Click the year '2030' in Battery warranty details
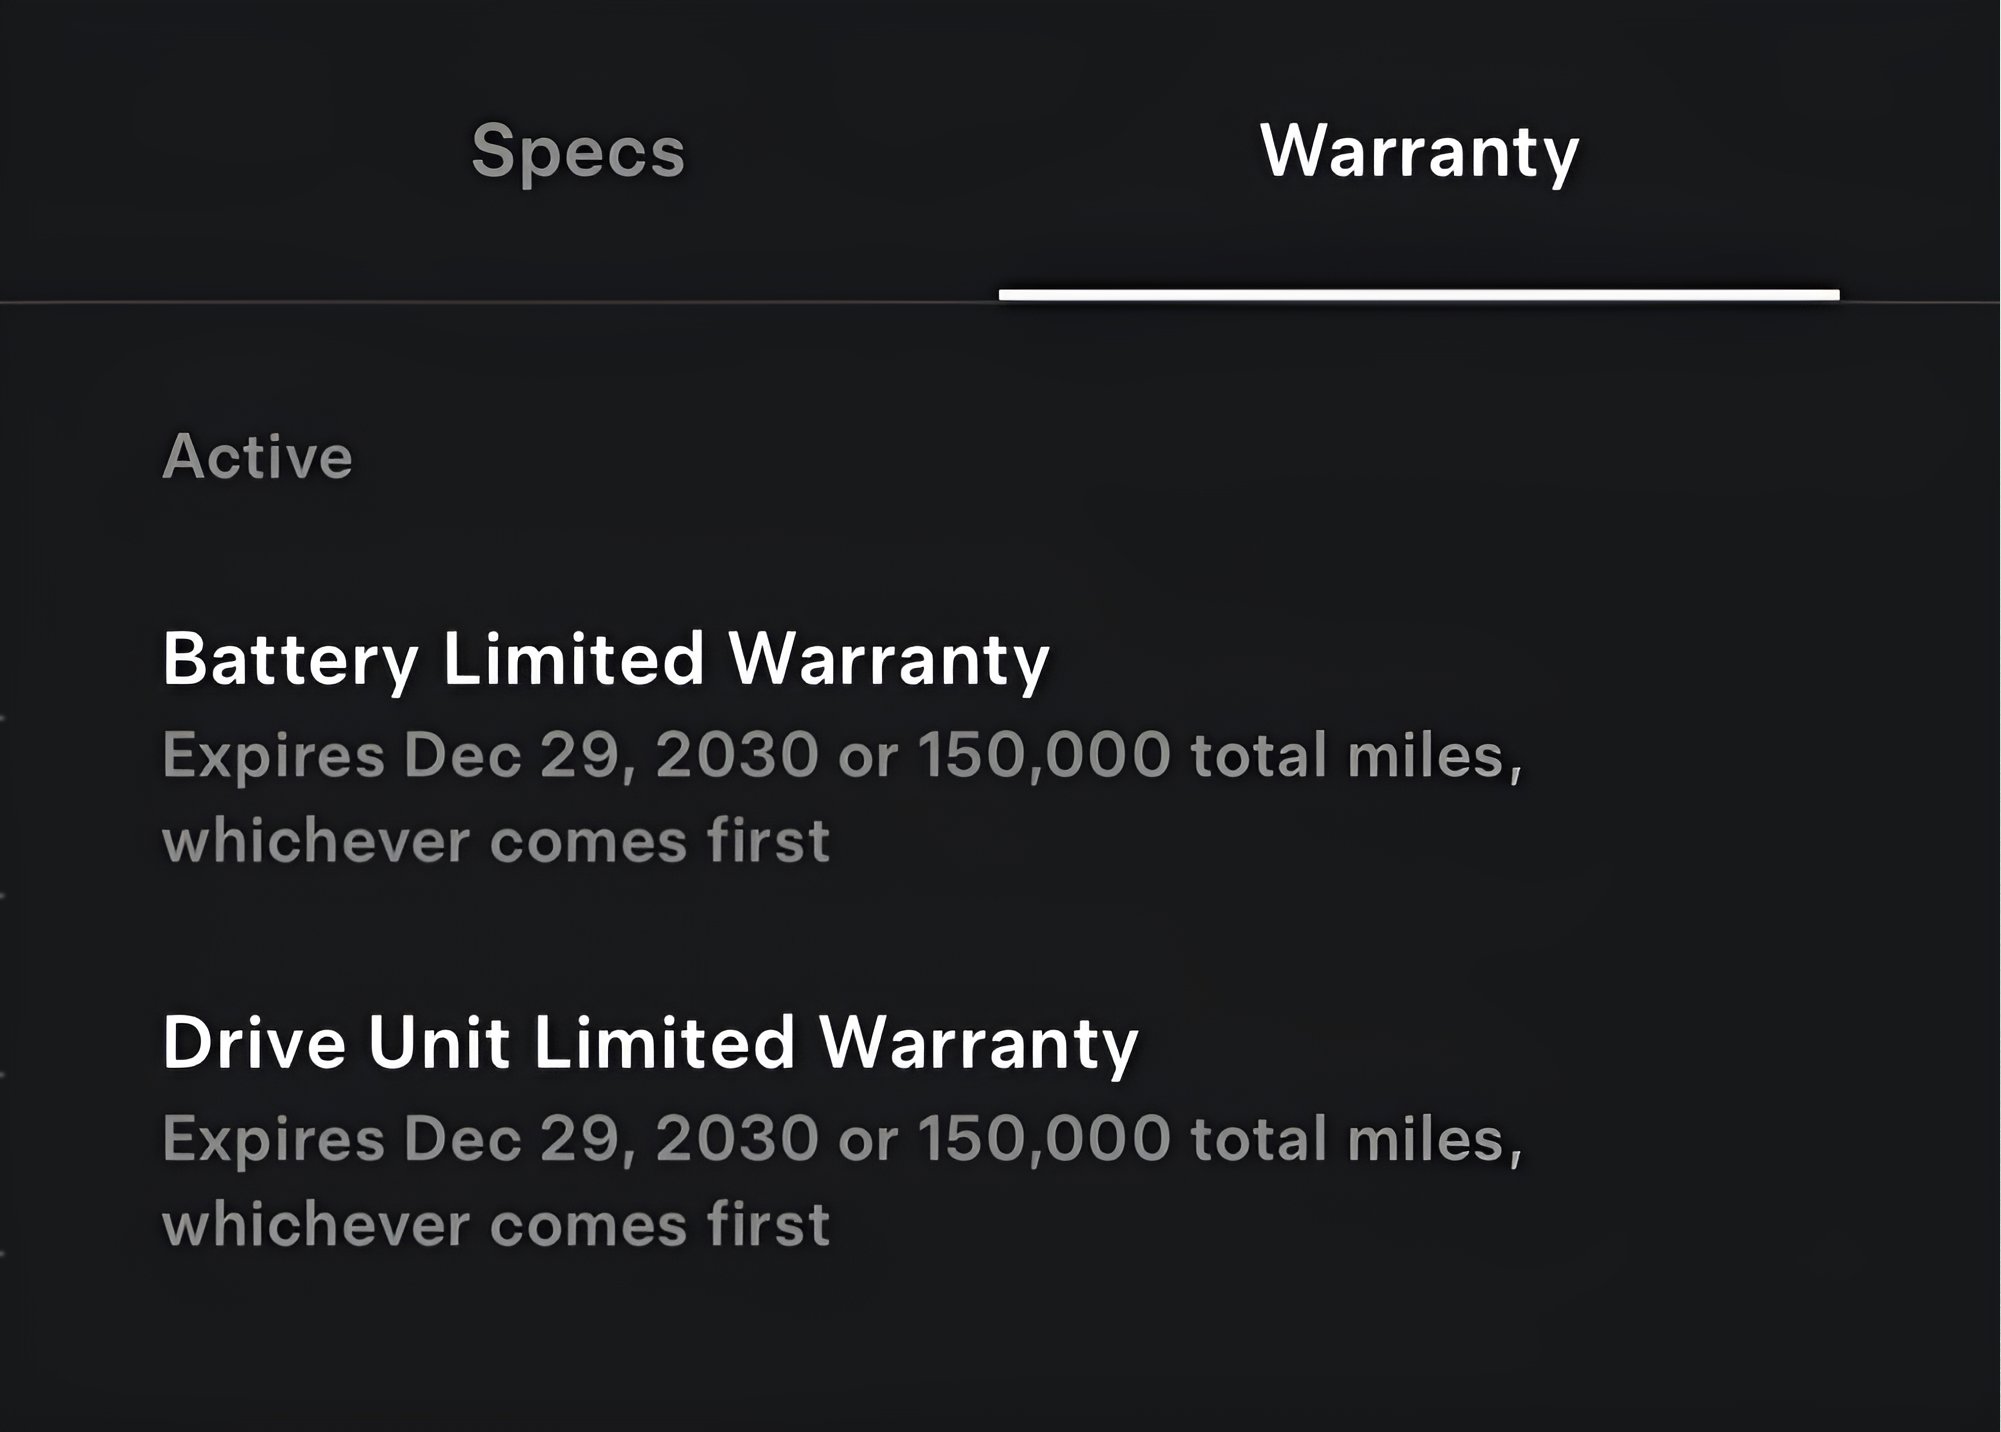The width and height of the screenshot is (2001, 1432). click(x=737, y=755)
